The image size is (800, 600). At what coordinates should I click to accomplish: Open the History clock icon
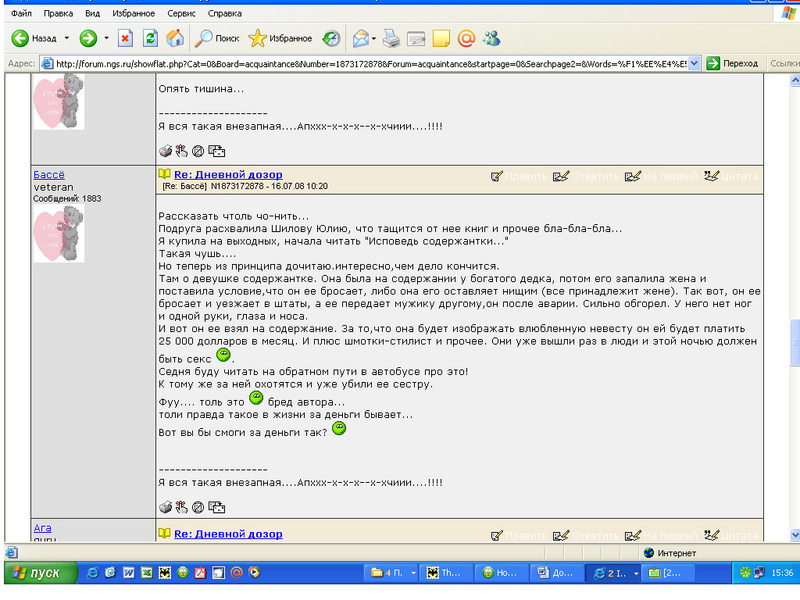pos(331,38)
